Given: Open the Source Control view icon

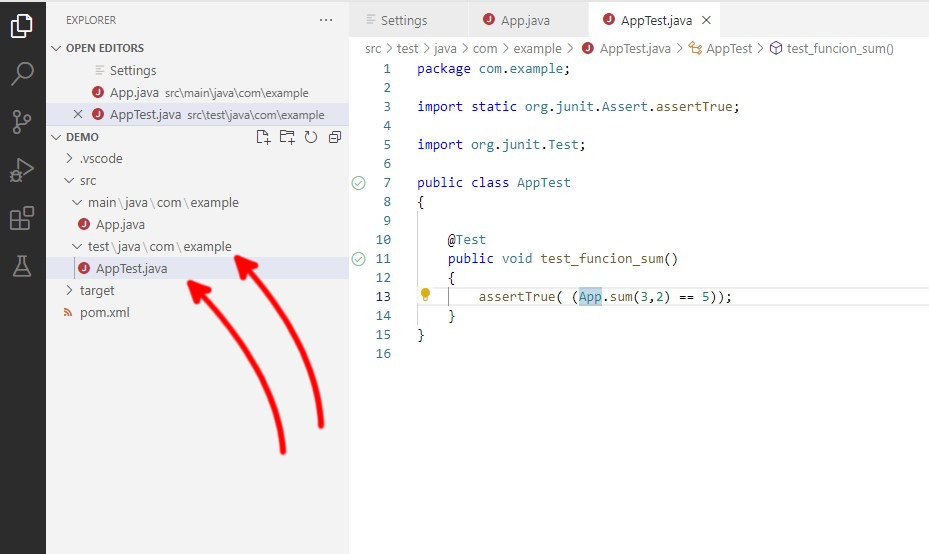Looking at the screenshot, I should (22, 122).
